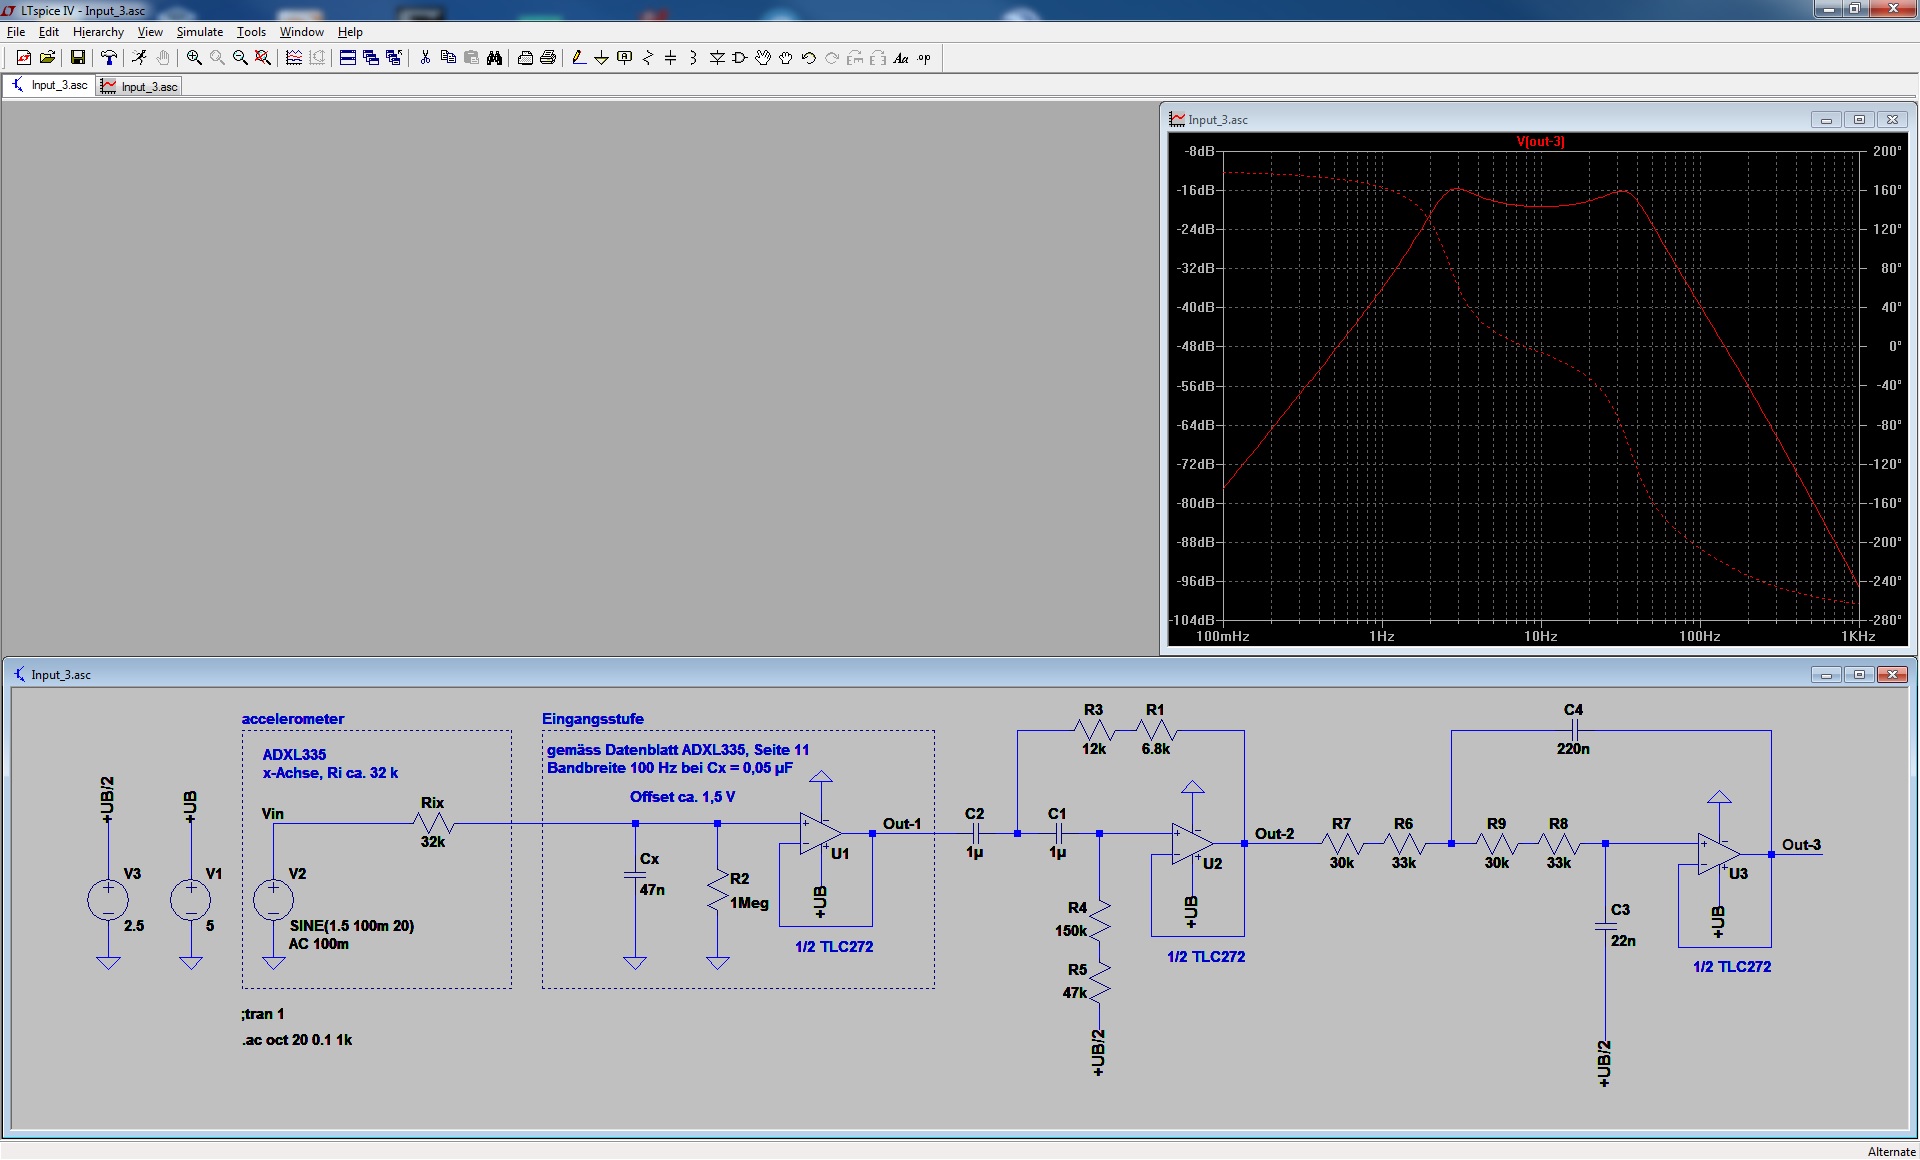Click the New Schematic toolbar icon
Image resolution: width=1920 pixels, height=1160 pixels.
(x=24, y=58)
